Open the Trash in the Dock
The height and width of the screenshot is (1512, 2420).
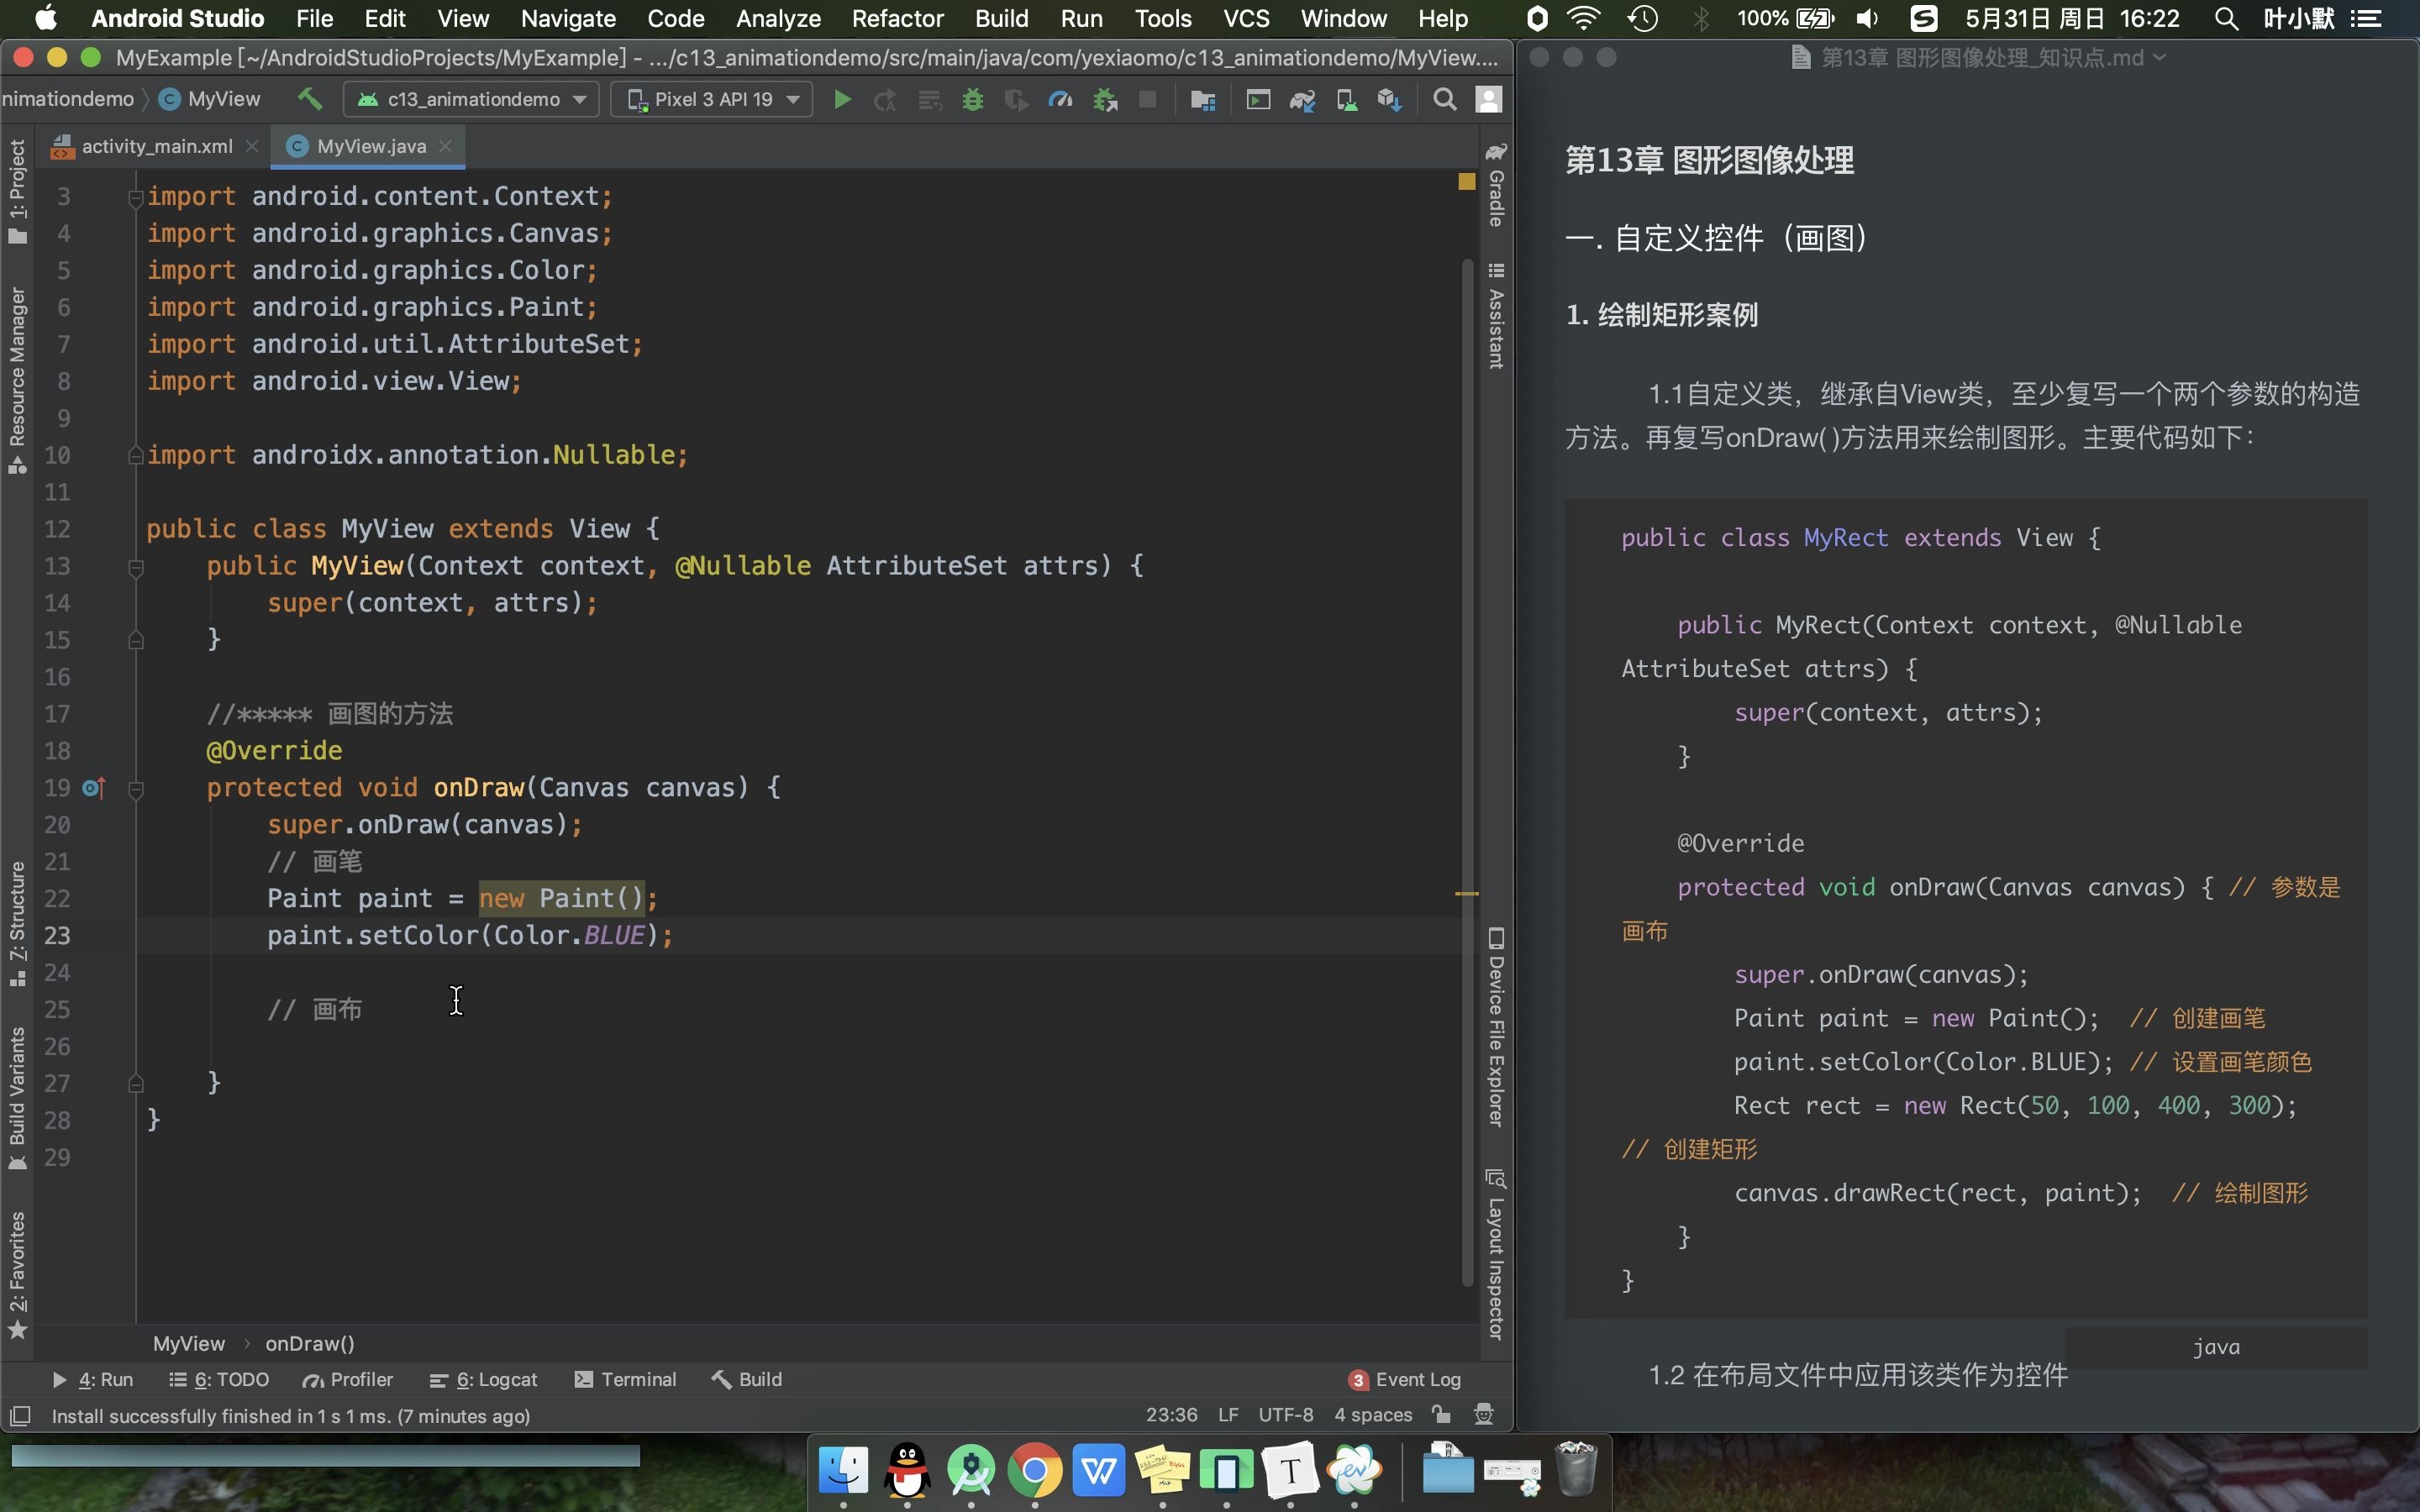tap(1576, 1469)
